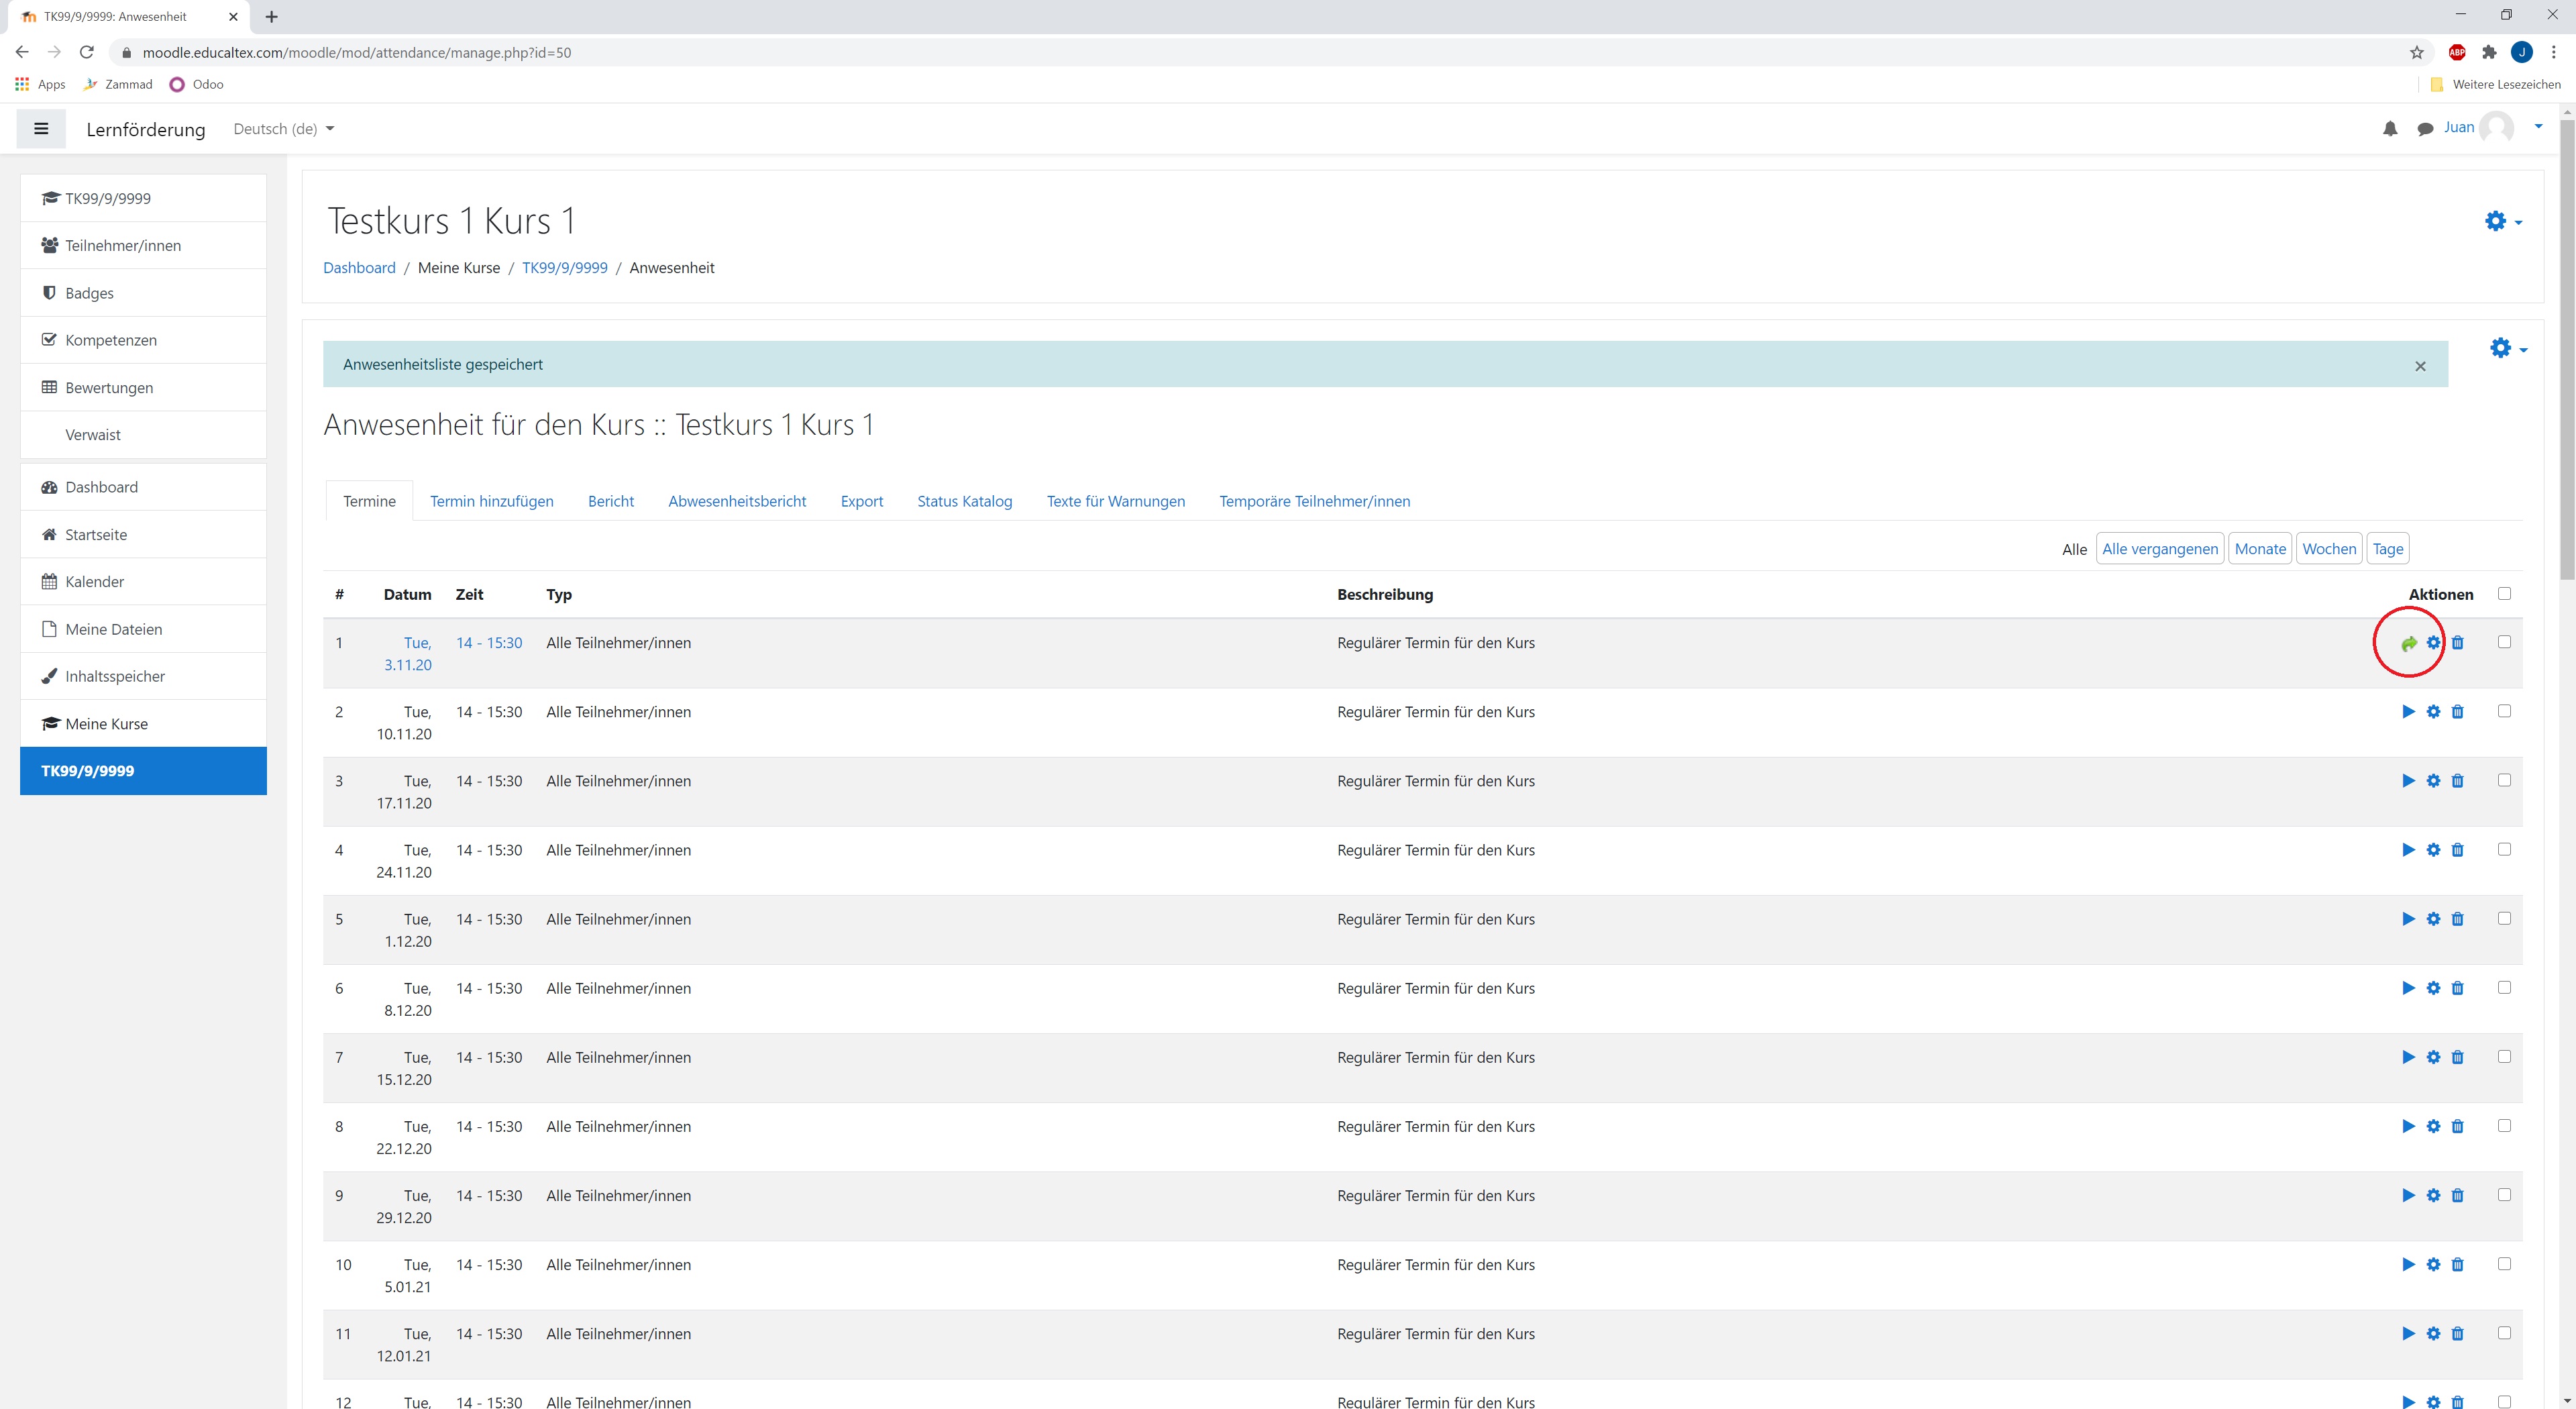Toggle the select-all checkbox in Aktionen header
The height and width of the screenshot is (1409, 2576).
[x=2504, y=593]
